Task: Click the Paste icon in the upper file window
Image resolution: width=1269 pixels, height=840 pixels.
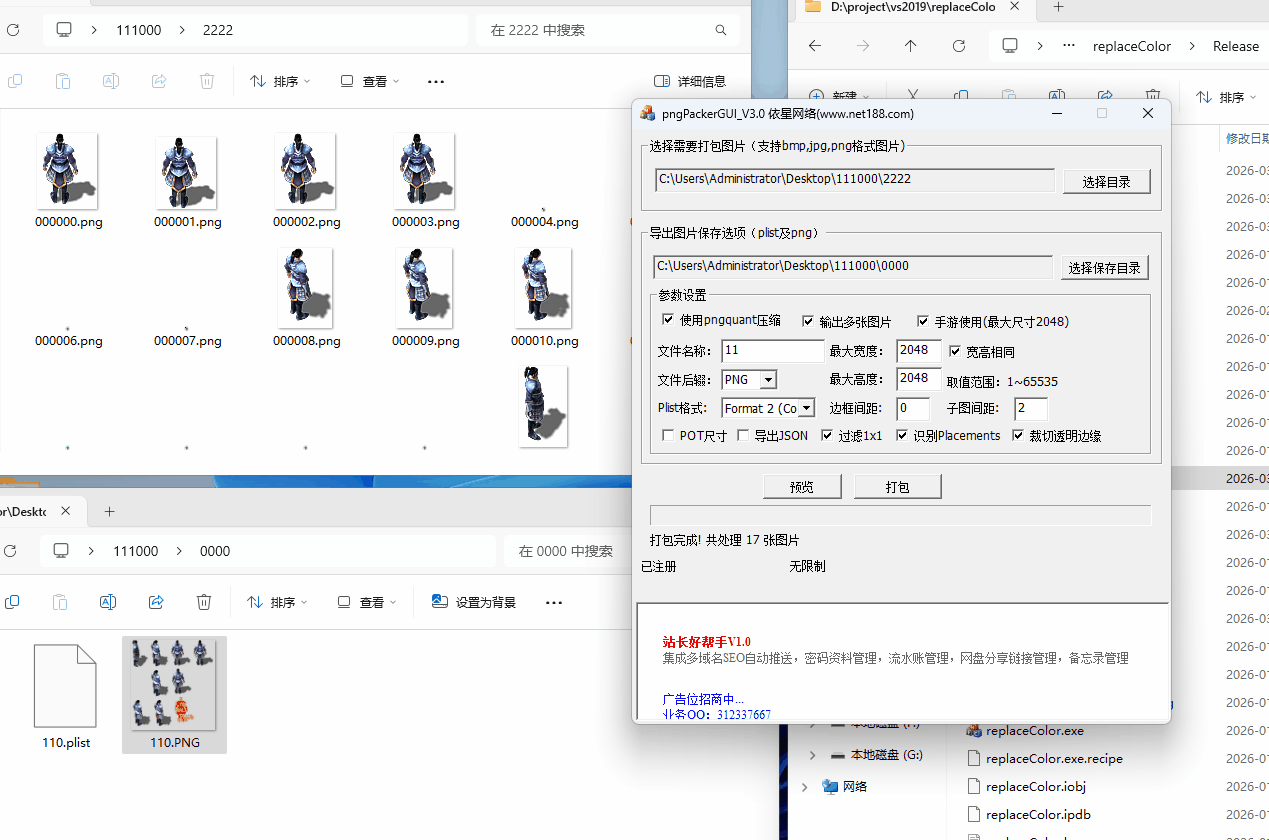Action: tap(62, 81)
